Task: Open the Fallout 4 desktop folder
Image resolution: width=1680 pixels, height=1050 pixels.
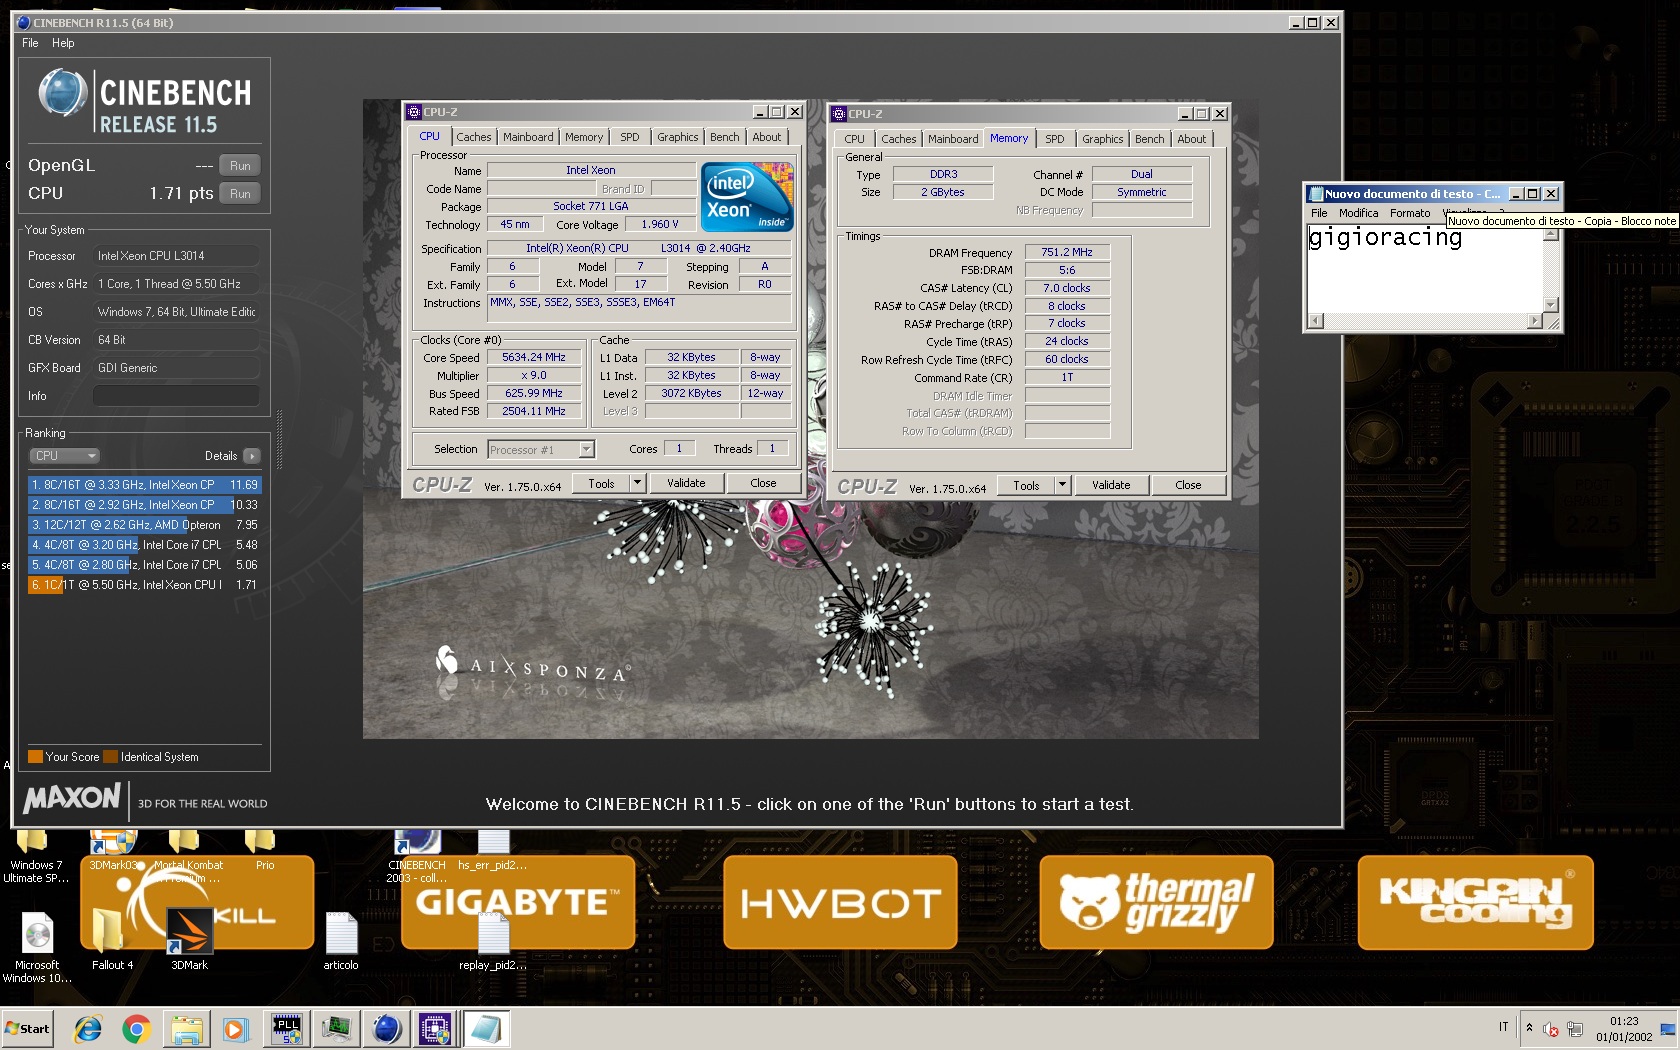Action: tap(112, 940)
